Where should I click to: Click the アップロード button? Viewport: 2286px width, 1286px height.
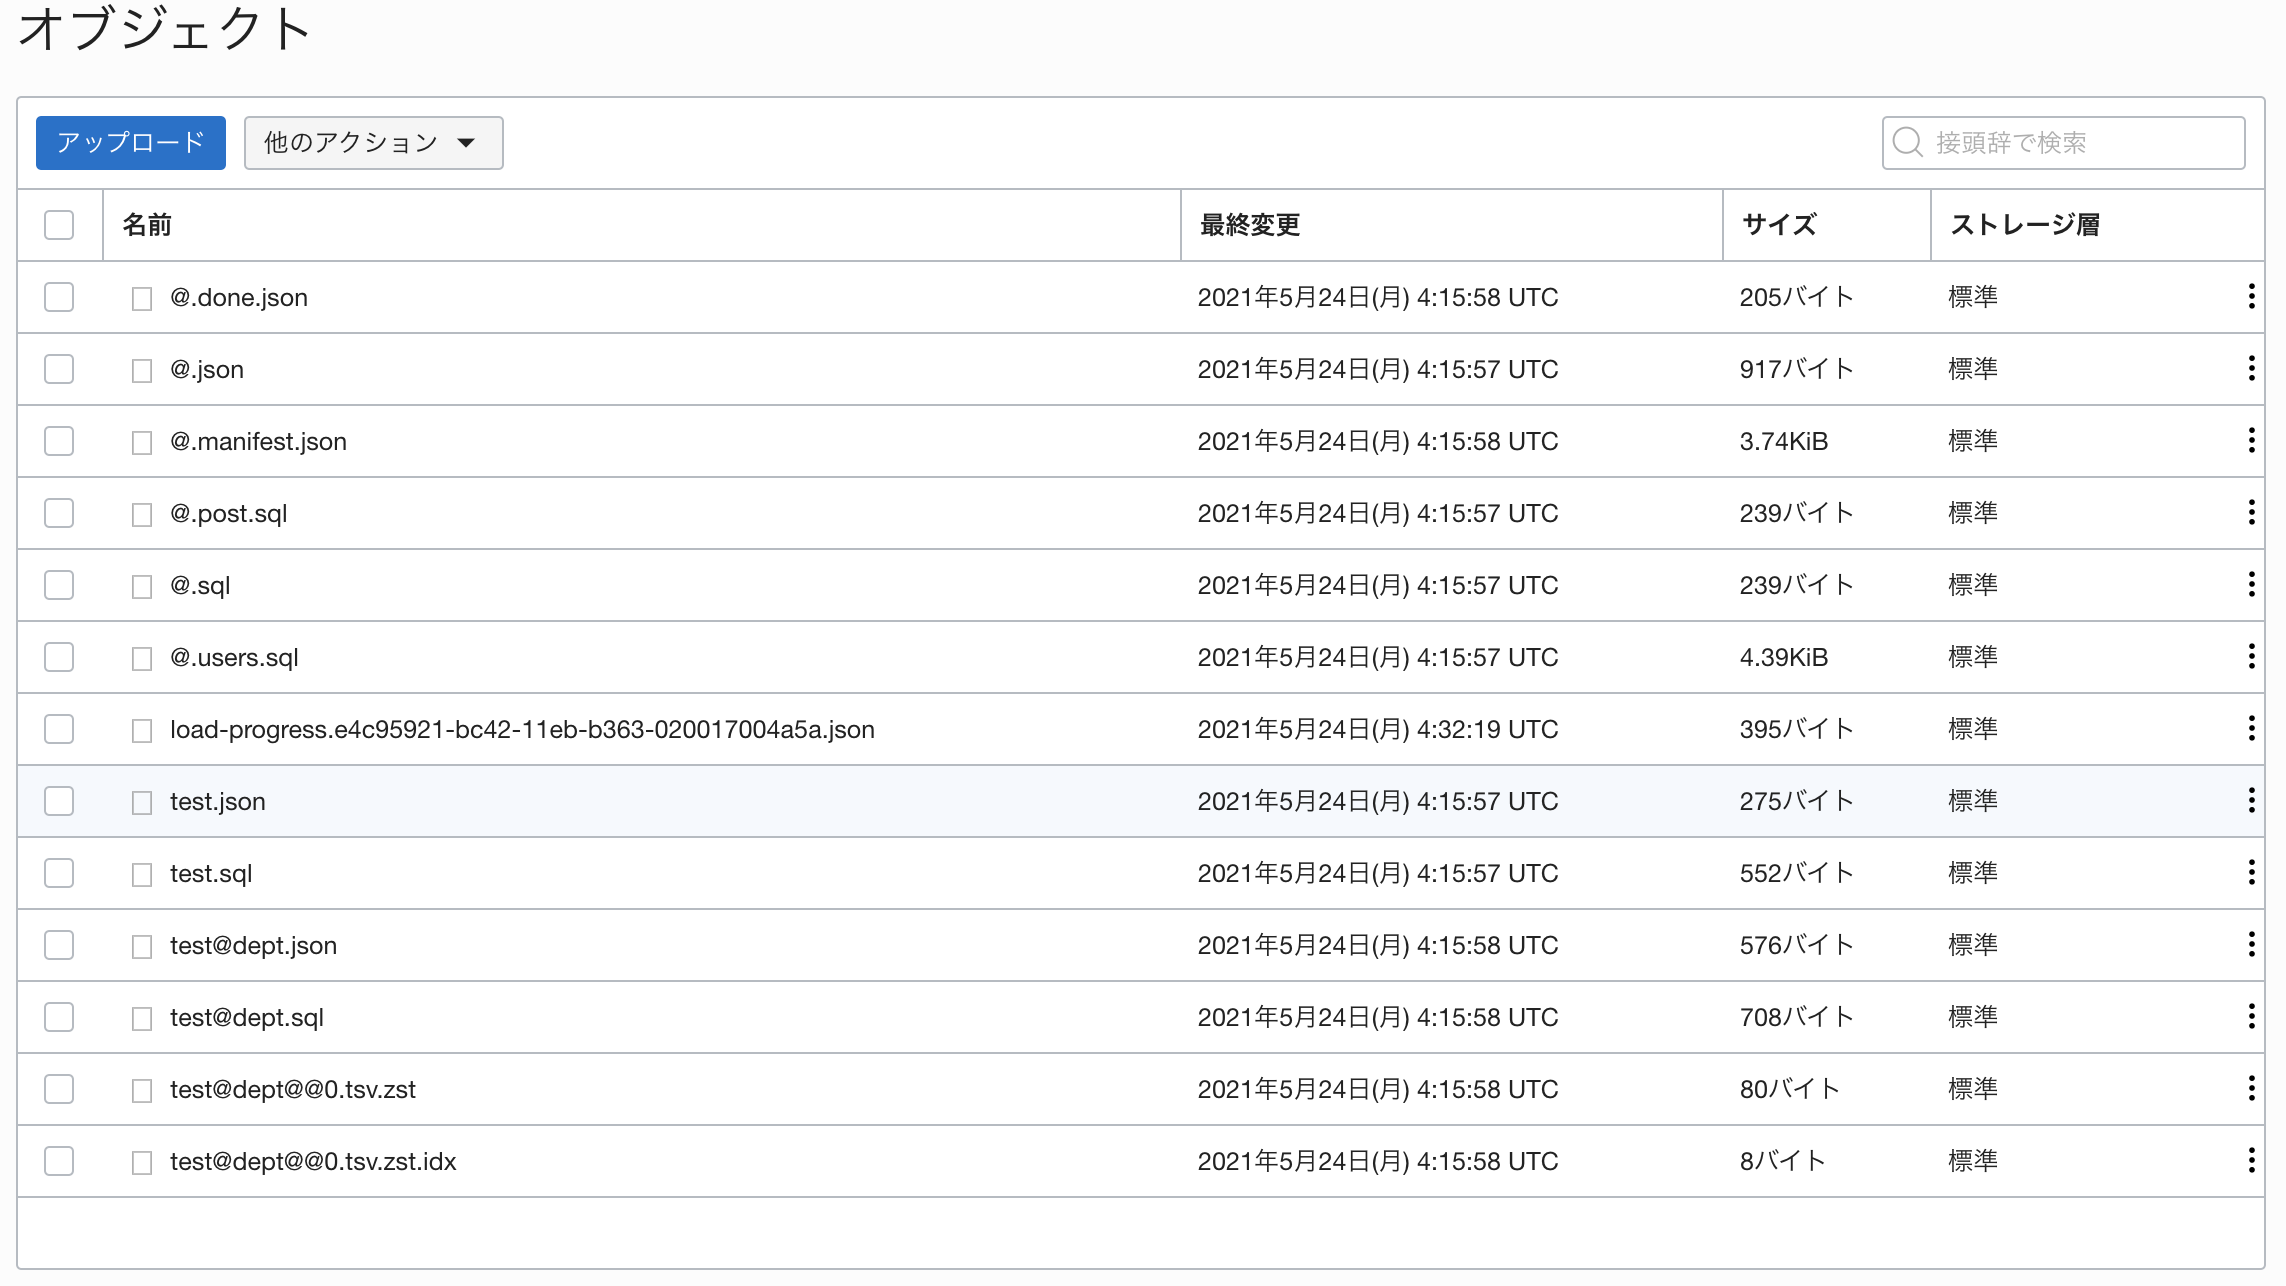pyautogui.click(x=131, y=143)
